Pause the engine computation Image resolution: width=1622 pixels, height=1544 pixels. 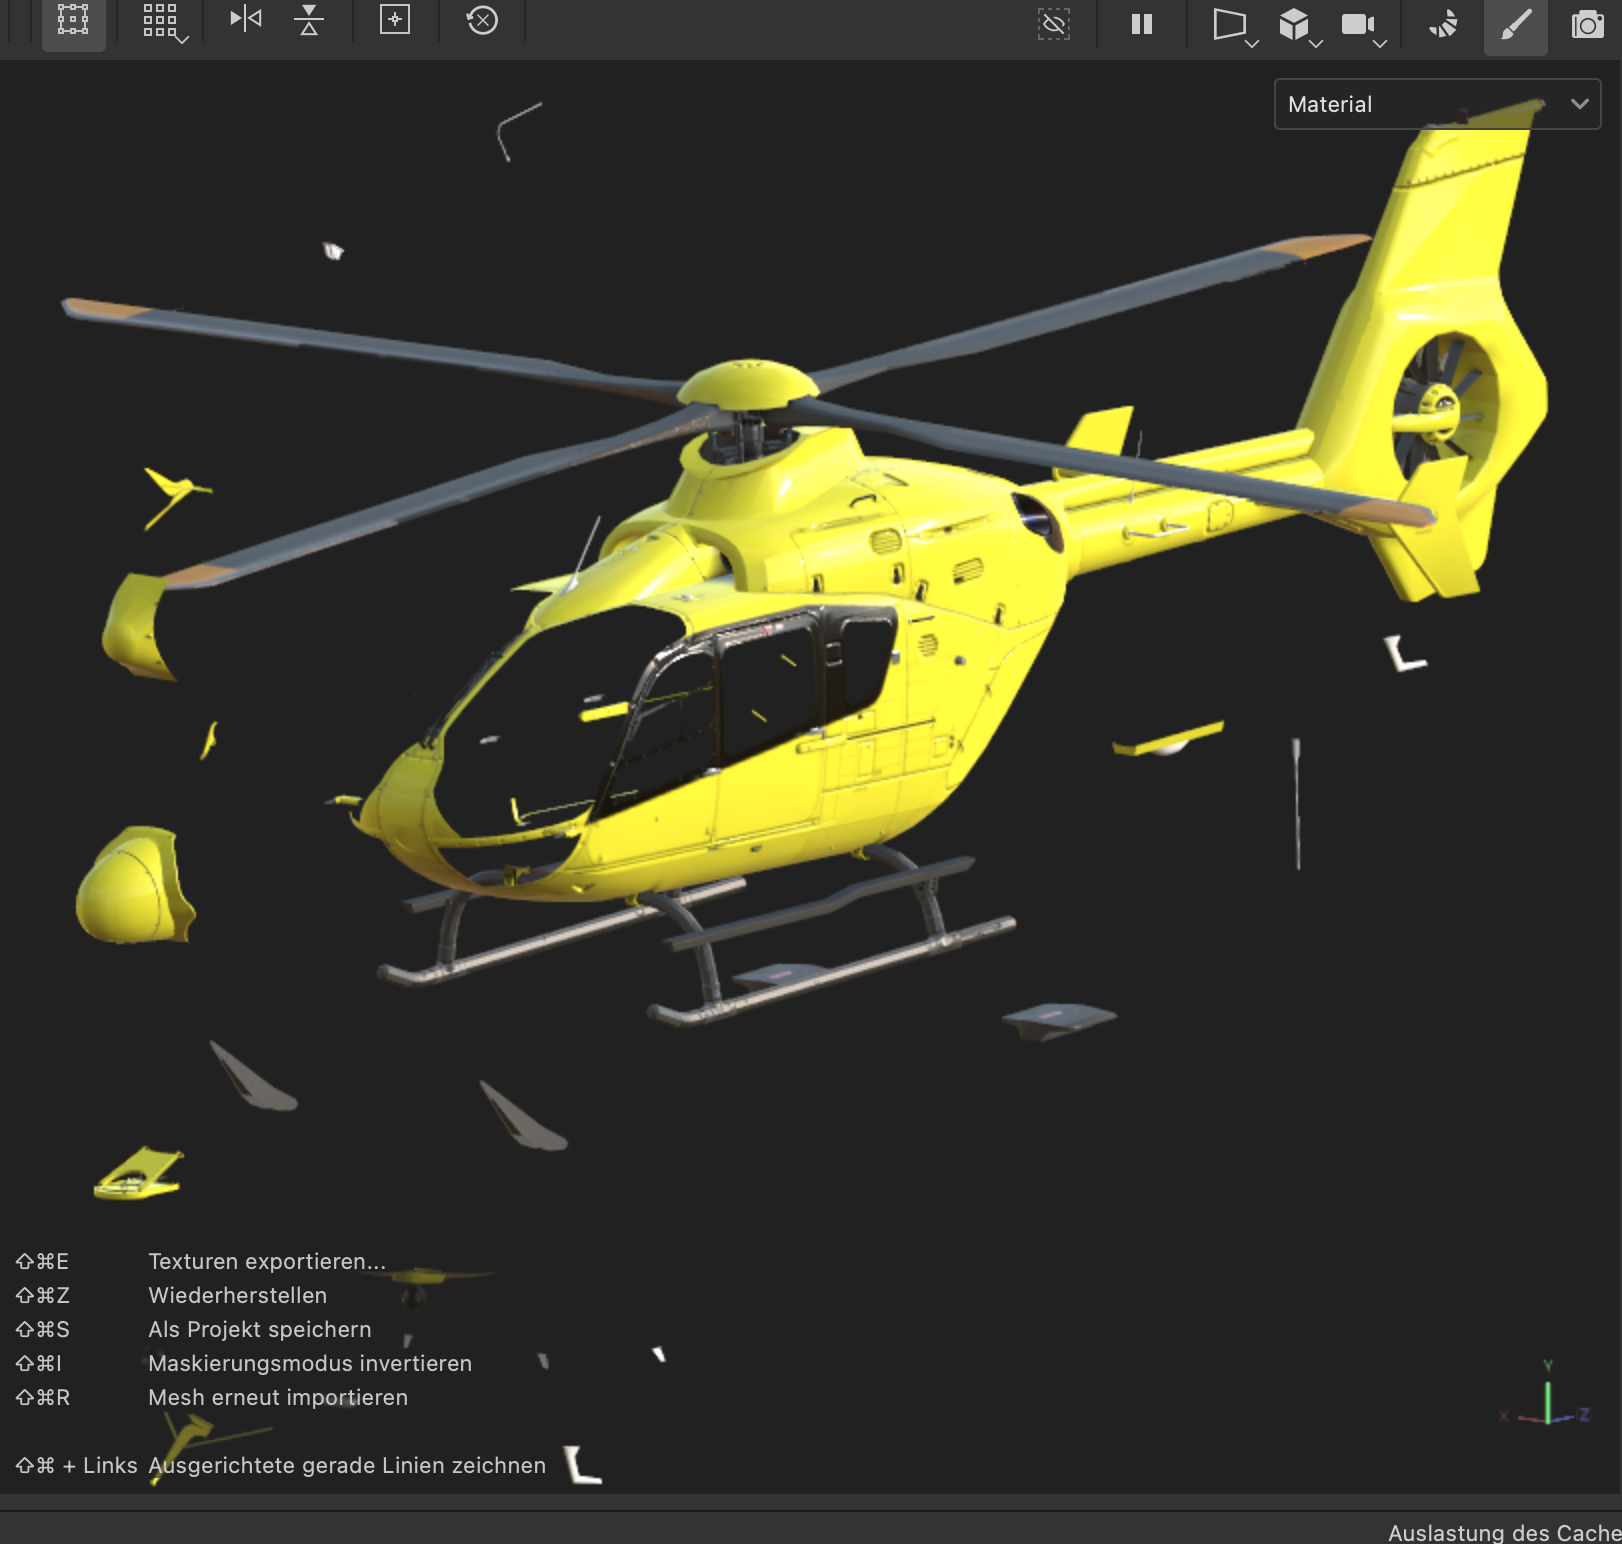point(1141,24)
